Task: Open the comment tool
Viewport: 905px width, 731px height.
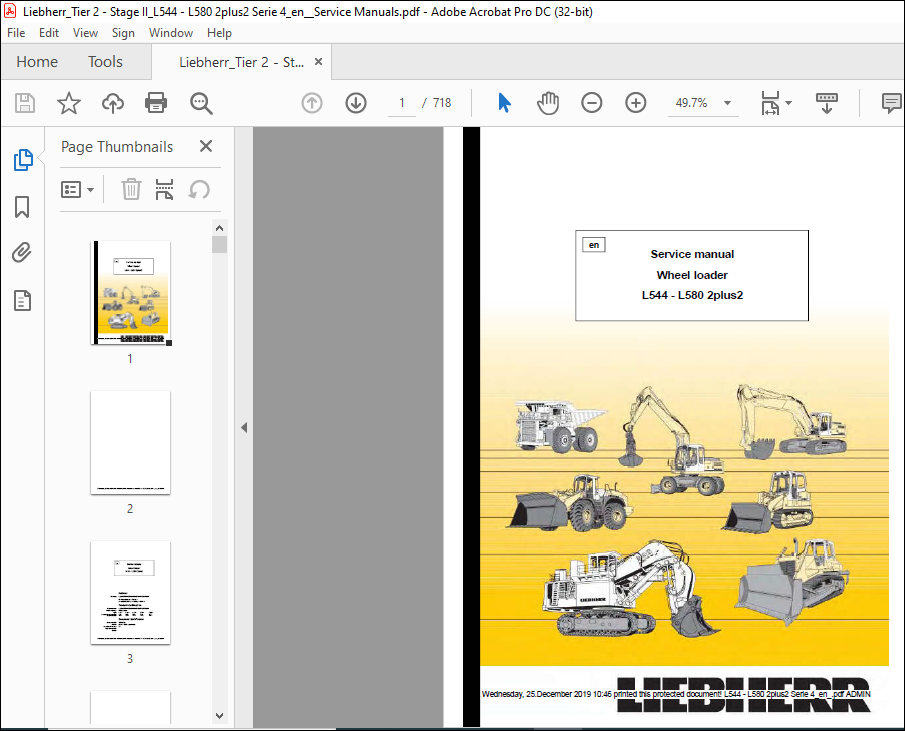Action: [892, 103]
